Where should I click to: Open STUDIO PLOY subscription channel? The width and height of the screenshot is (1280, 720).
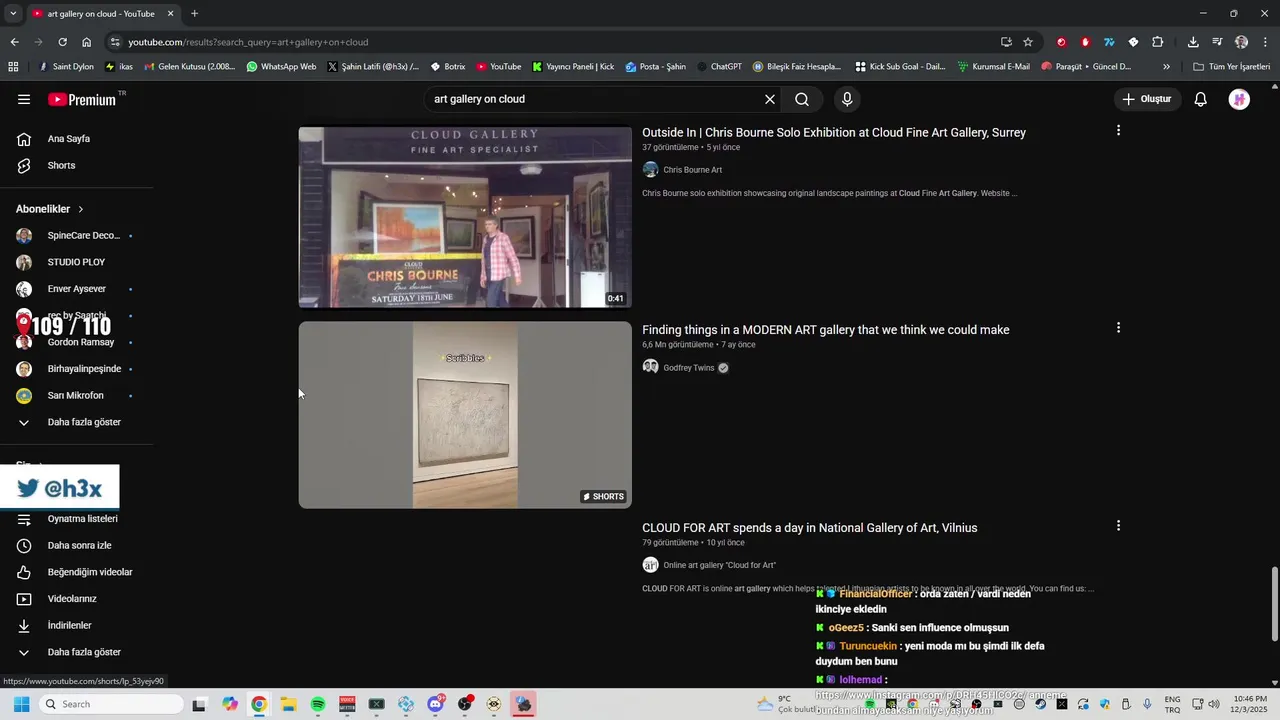click(76, 262)
